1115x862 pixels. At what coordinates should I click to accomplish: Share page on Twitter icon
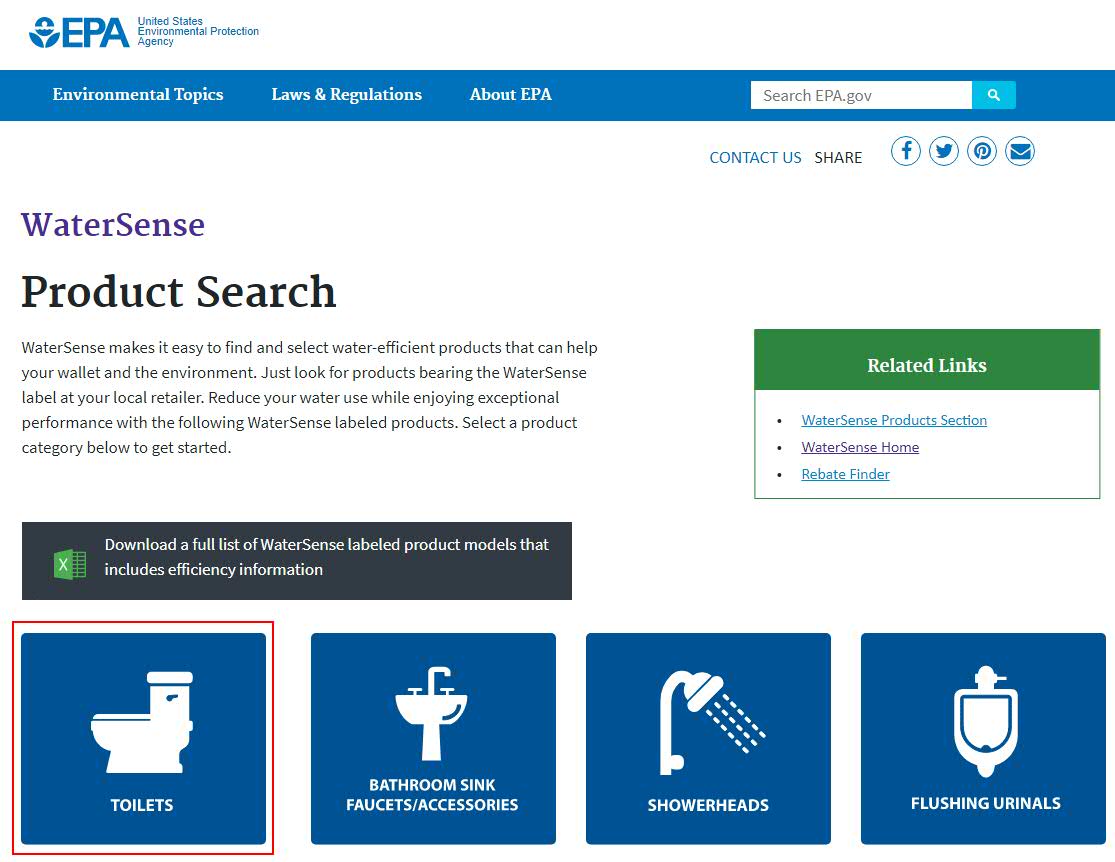point(944,151)
